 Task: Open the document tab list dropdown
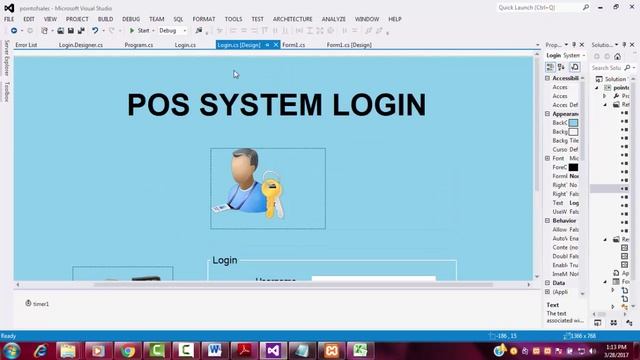(537, 45)
